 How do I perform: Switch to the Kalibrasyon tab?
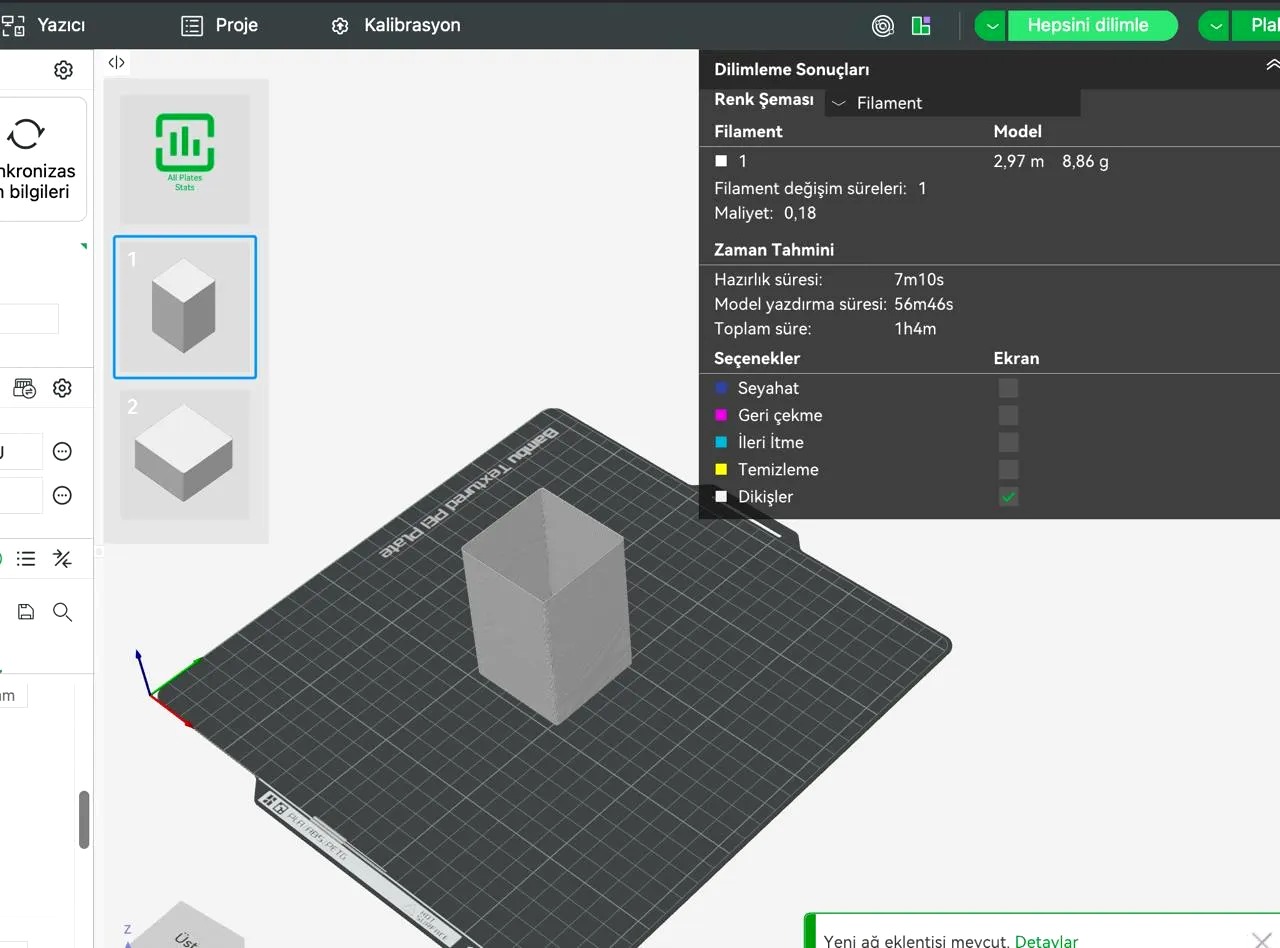coord(396,26)
